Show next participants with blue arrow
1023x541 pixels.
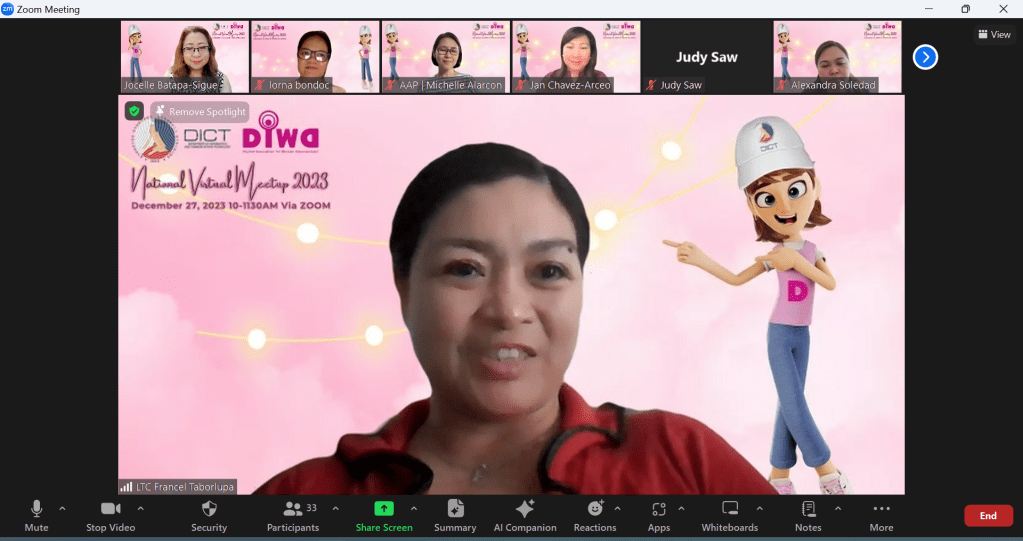(x=925, y=57)
